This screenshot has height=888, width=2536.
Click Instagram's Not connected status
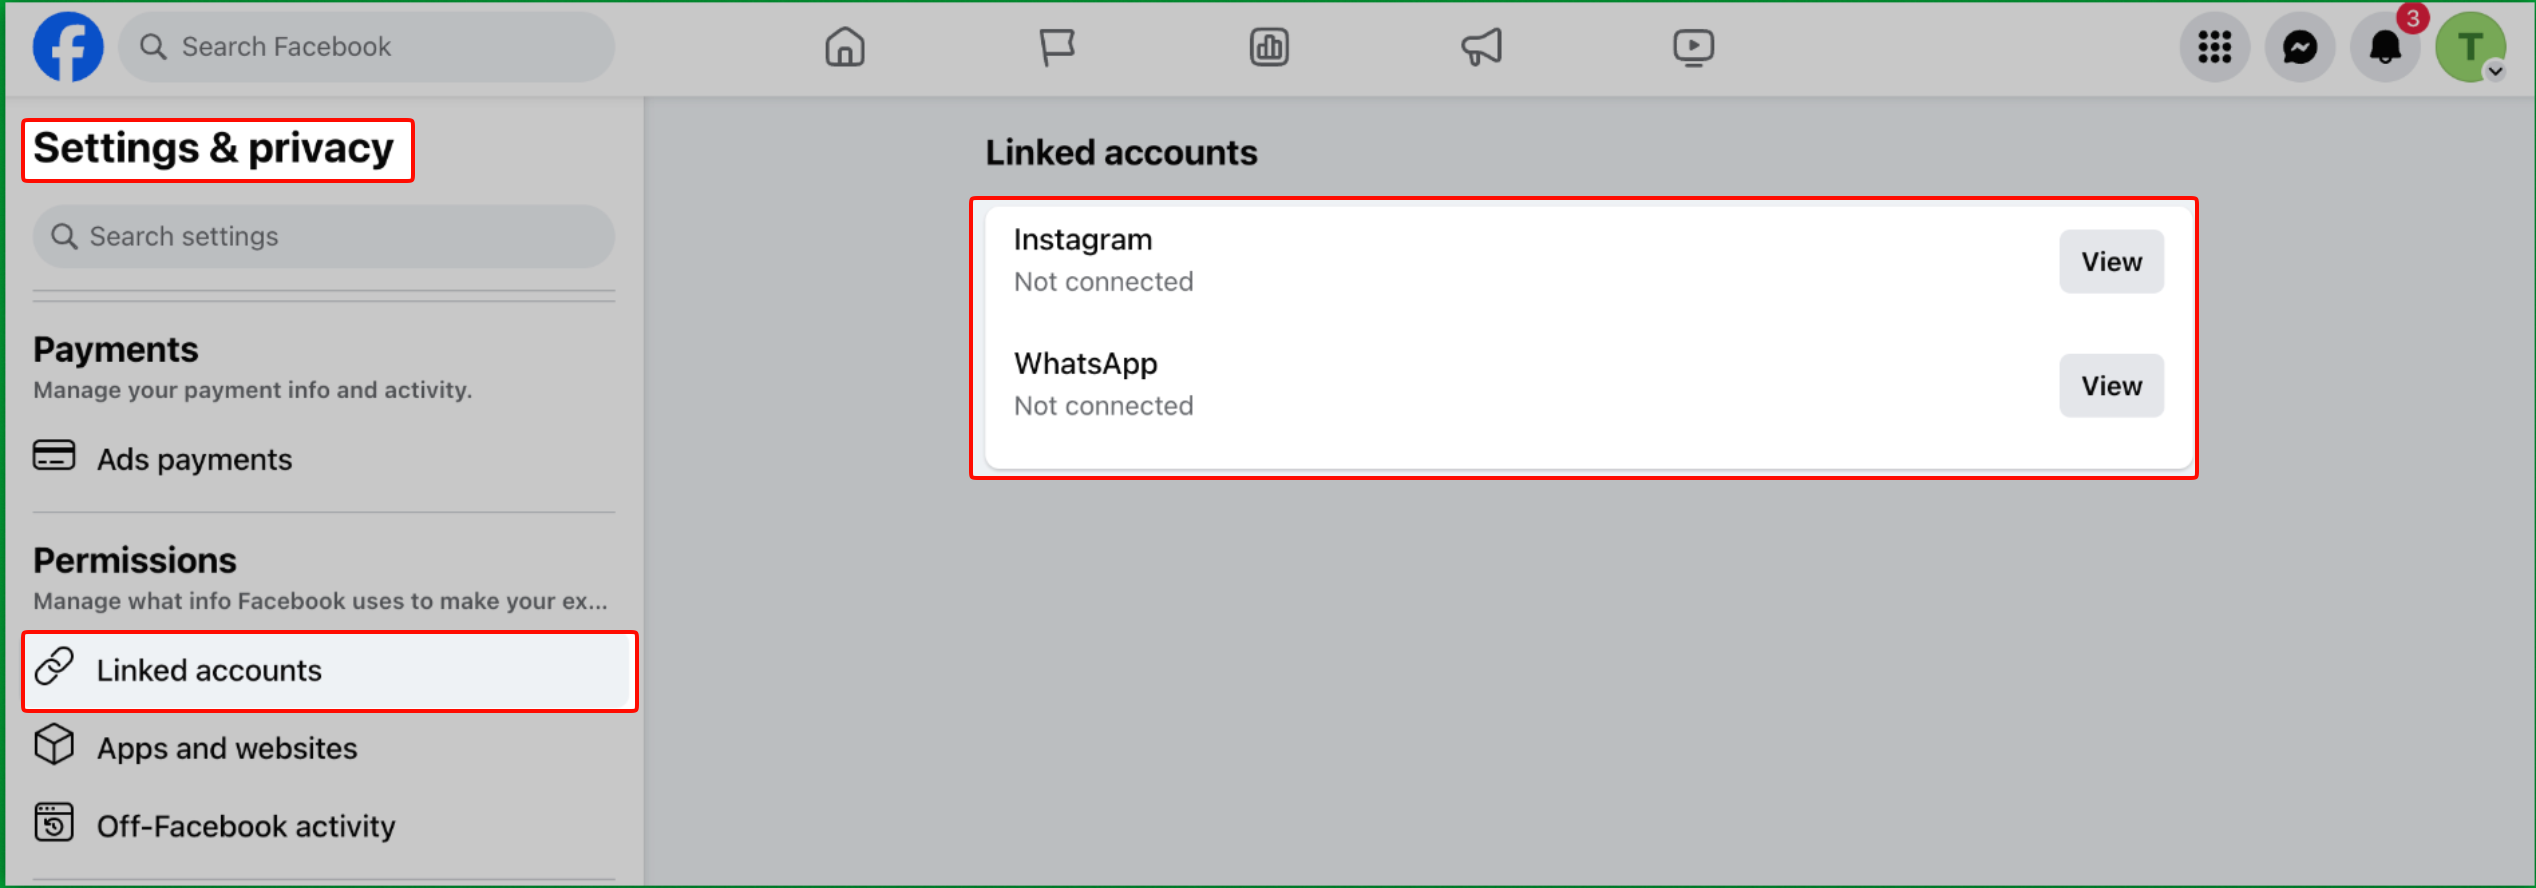pyautogui.click(x=1103, y=282)
